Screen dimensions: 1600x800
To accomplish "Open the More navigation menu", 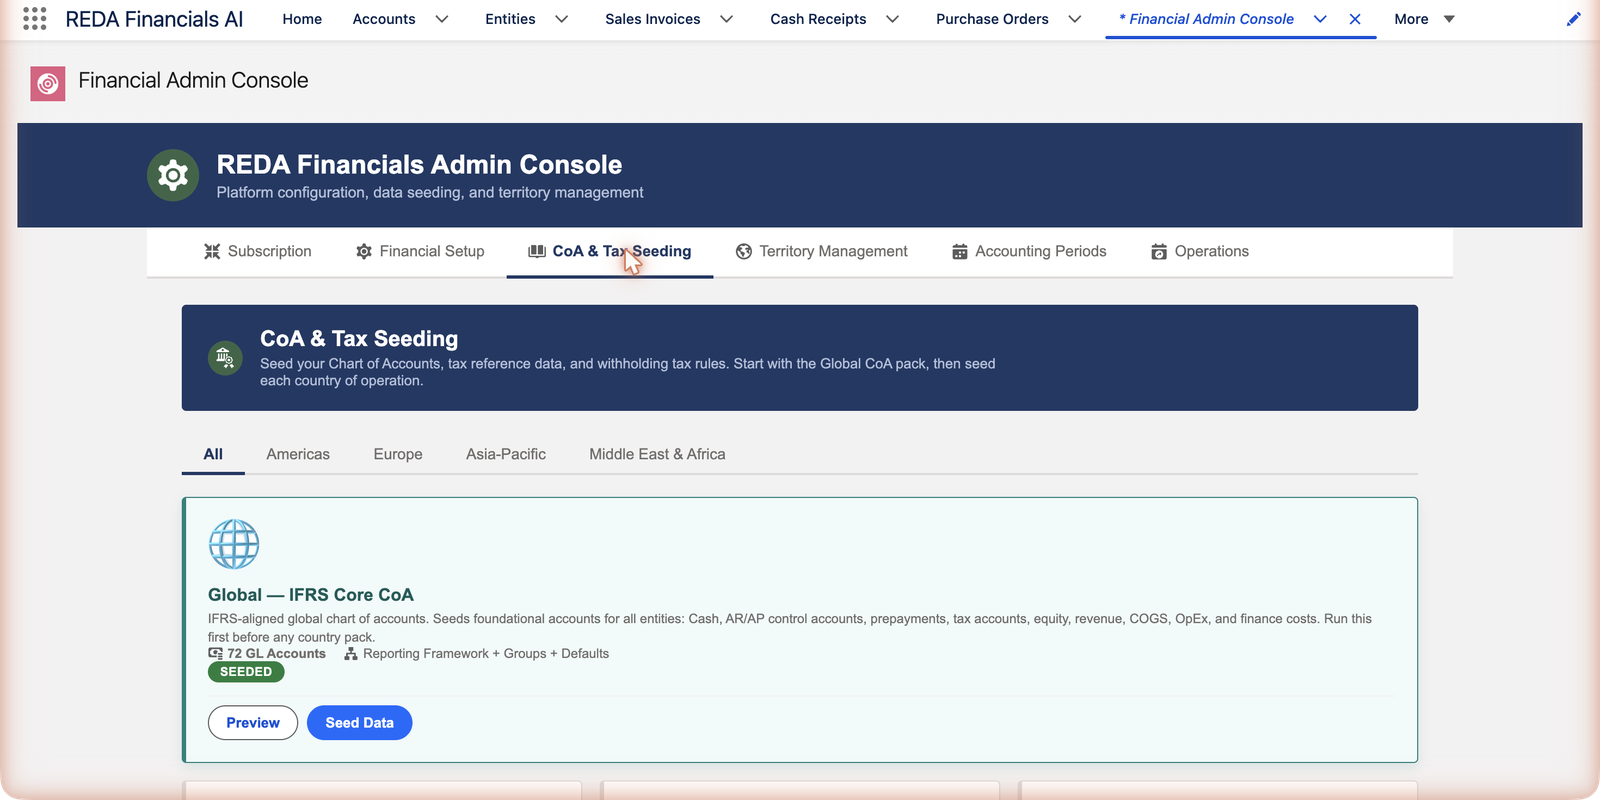I will point(1424,19).
